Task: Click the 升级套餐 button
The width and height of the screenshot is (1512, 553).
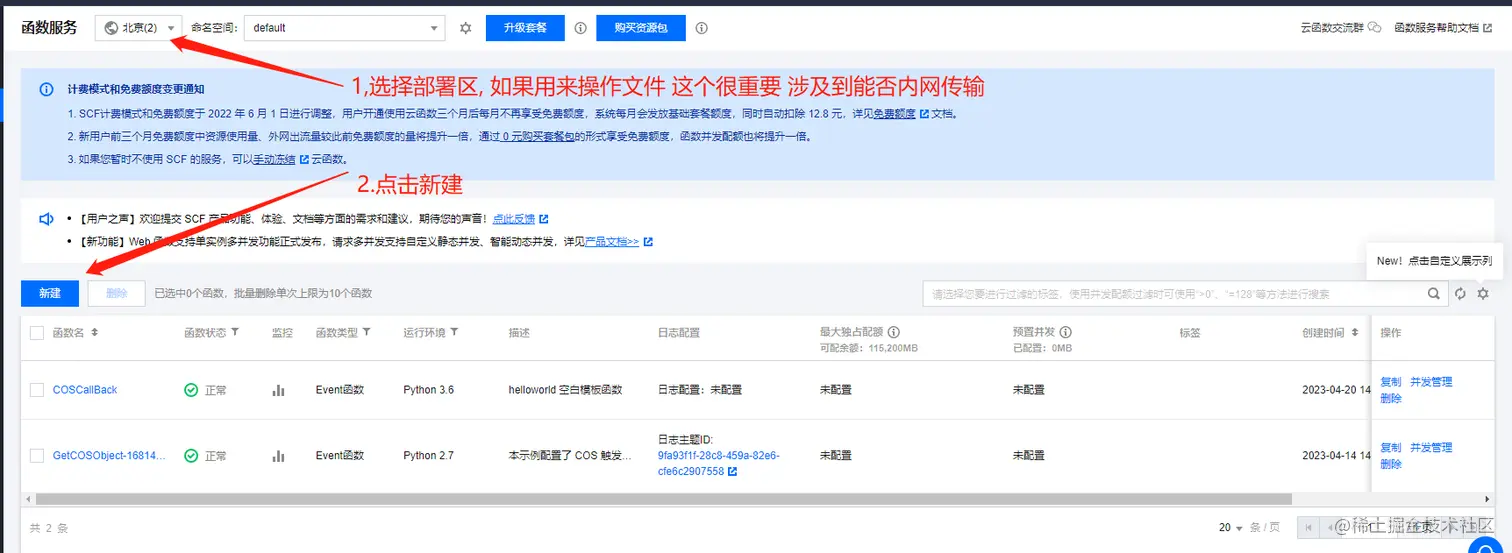Action: tap(525, 28)
